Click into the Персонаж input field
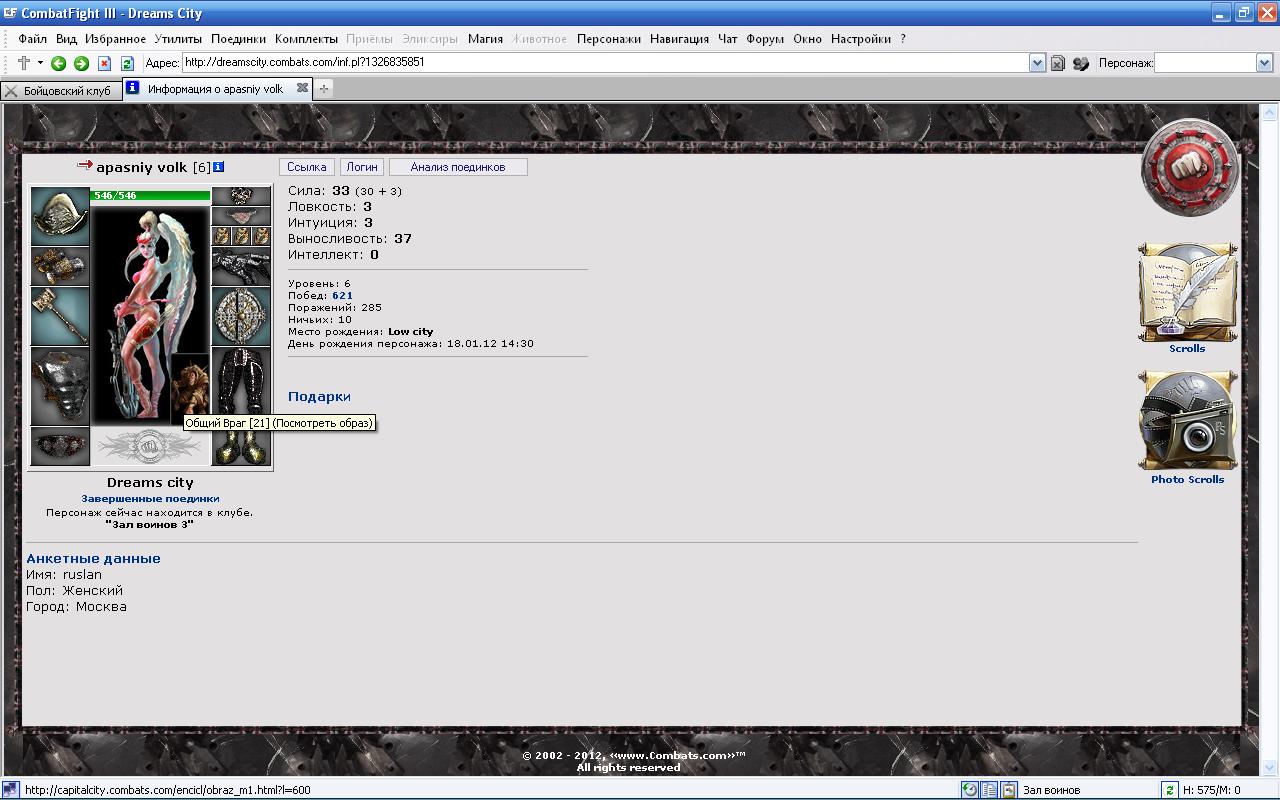The image size is (1280, 800). click(x=1205, y=62)
